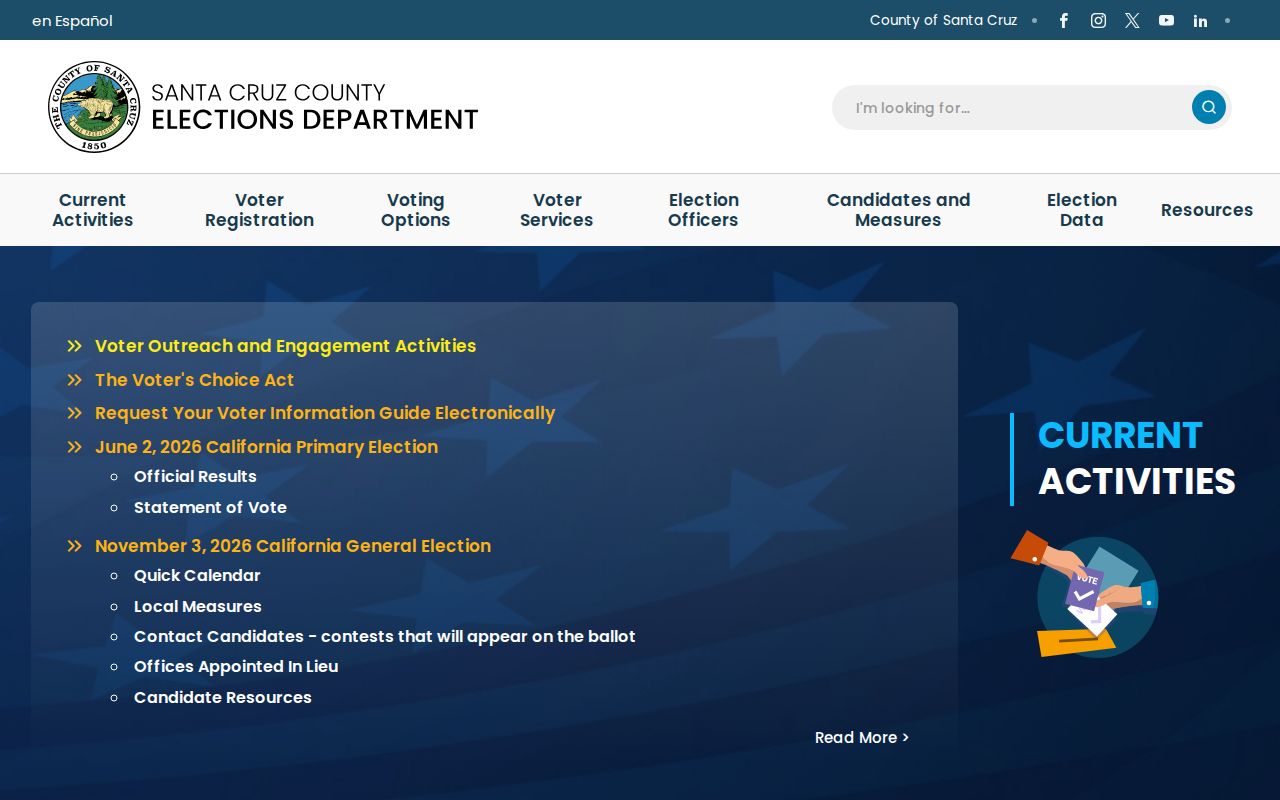Open the Facebook icon link
Image resolution: width=1280 pixels, height=800 pixels.
tap(1064, 20)
